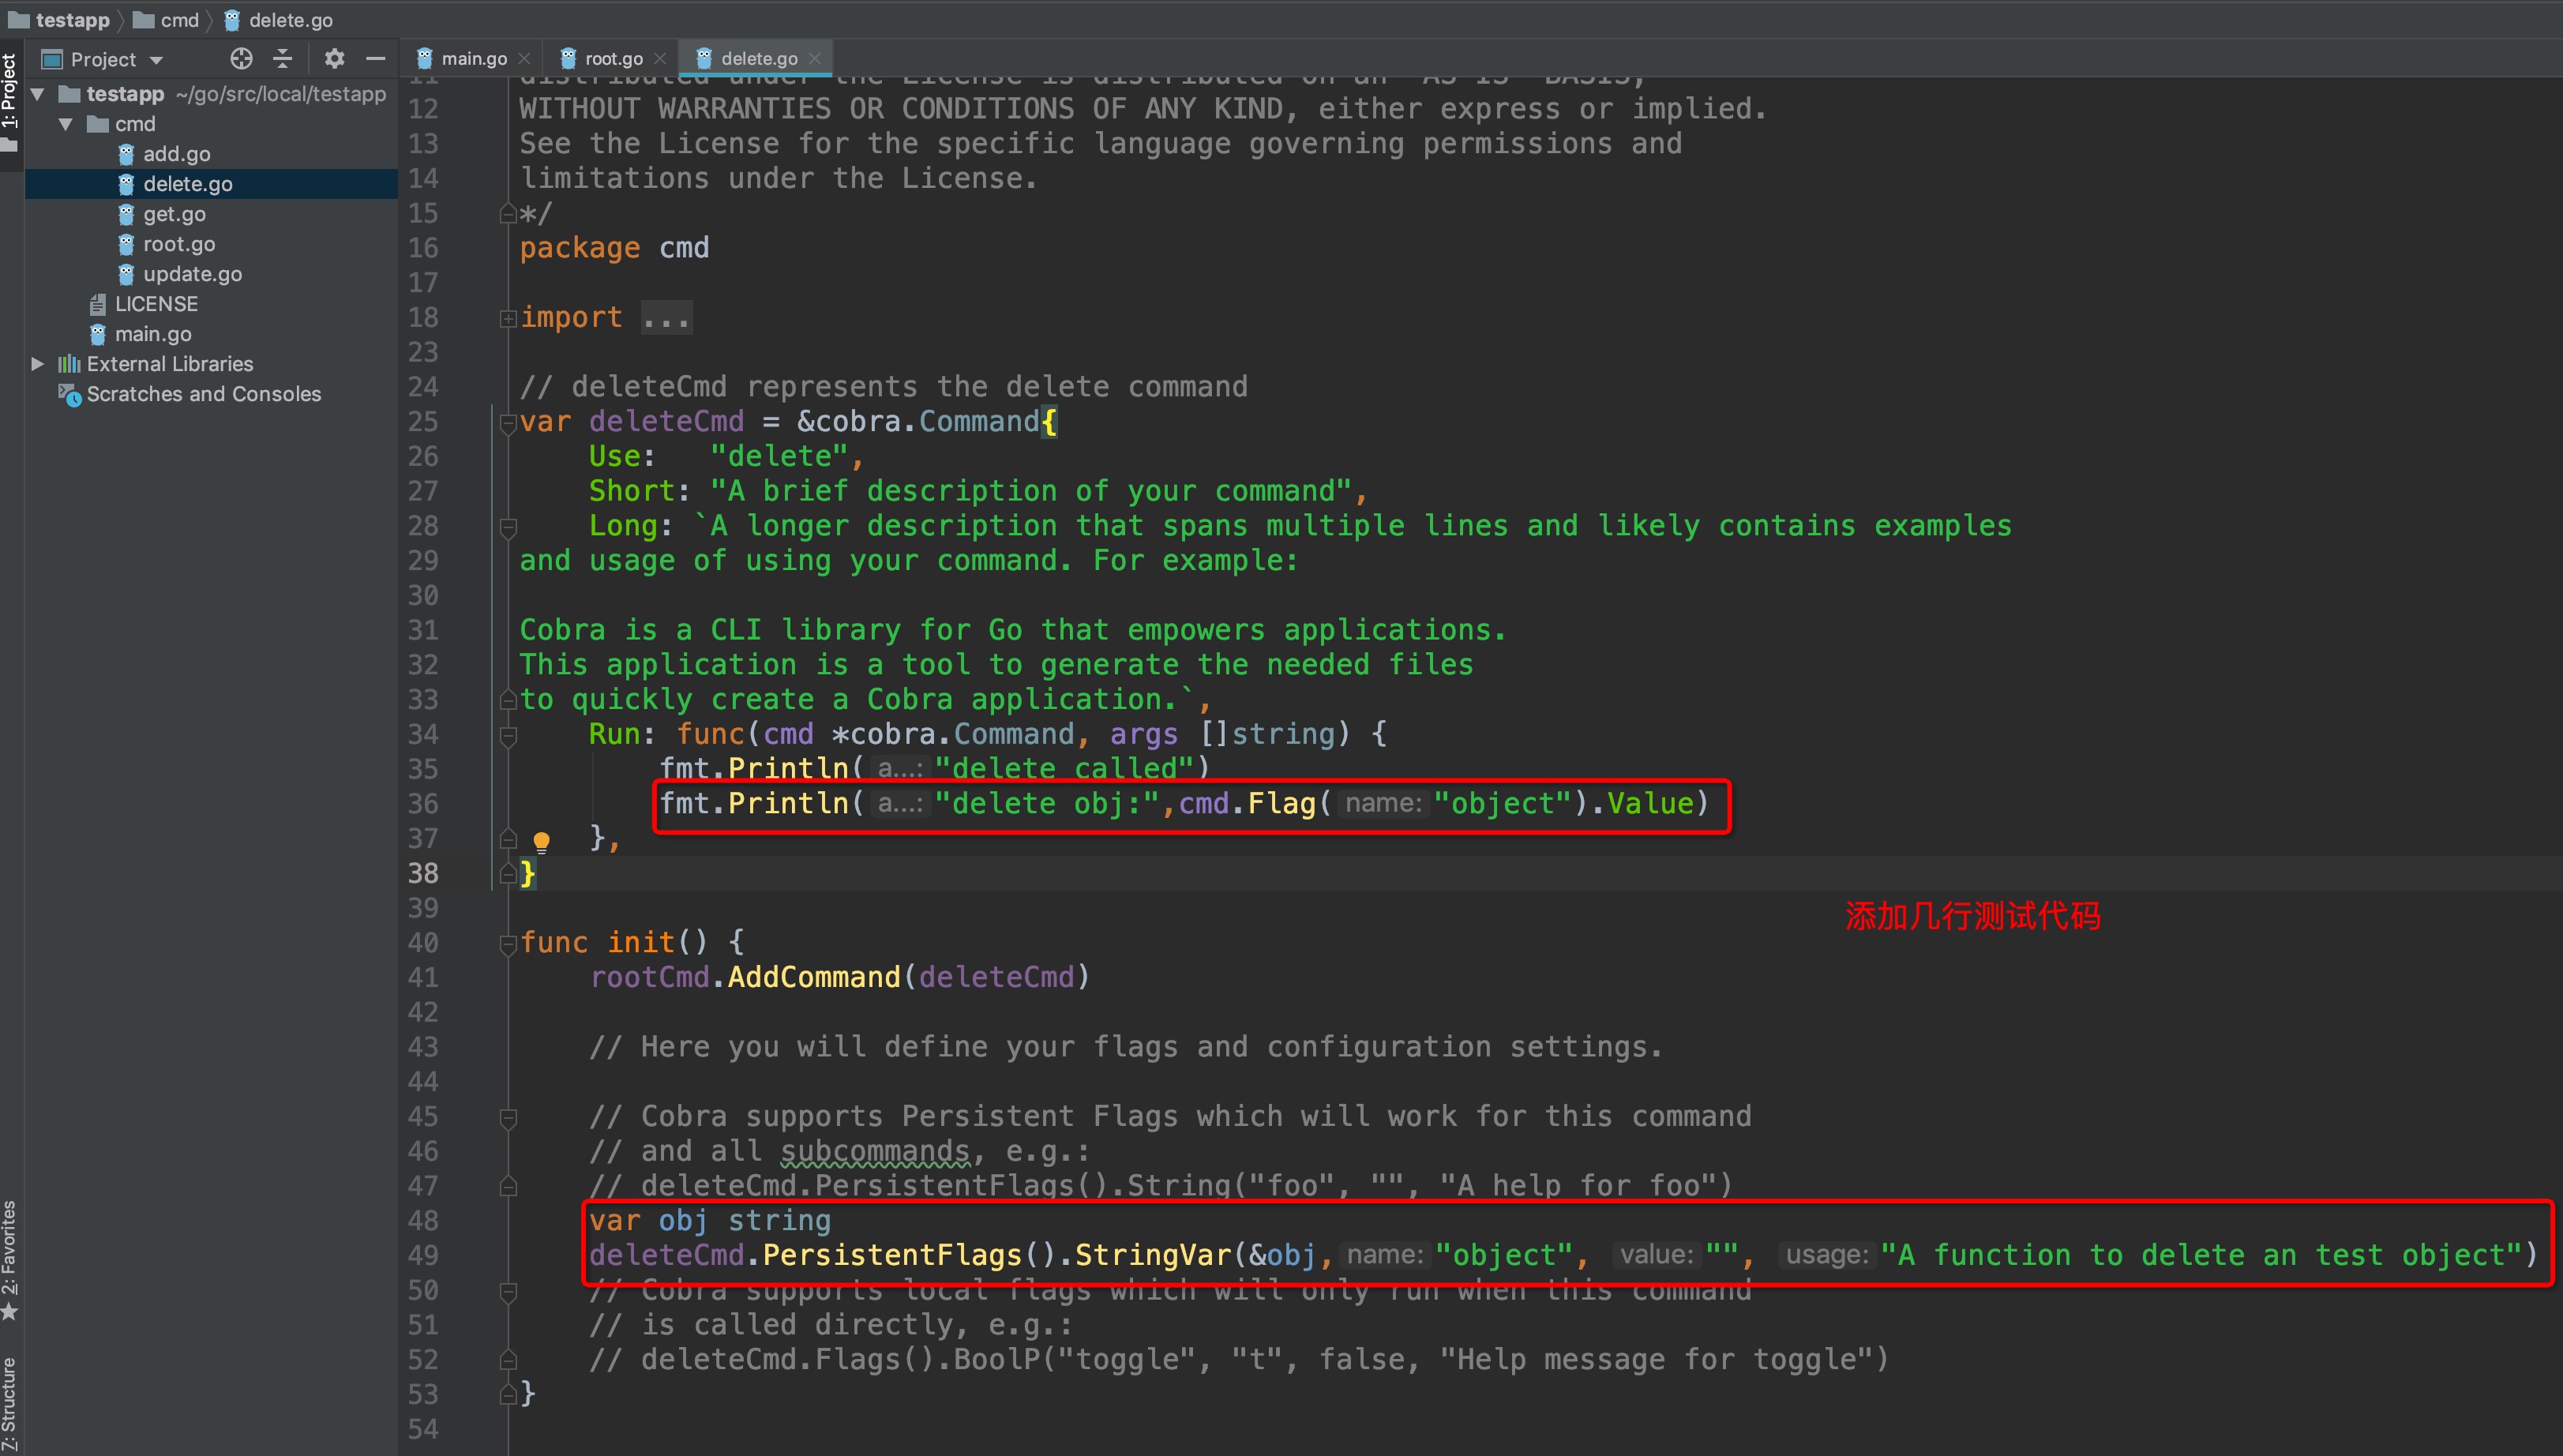Click the collapse all icon in Project panel
This screenshot has height=1456, width=2563.
click(283, 59)
